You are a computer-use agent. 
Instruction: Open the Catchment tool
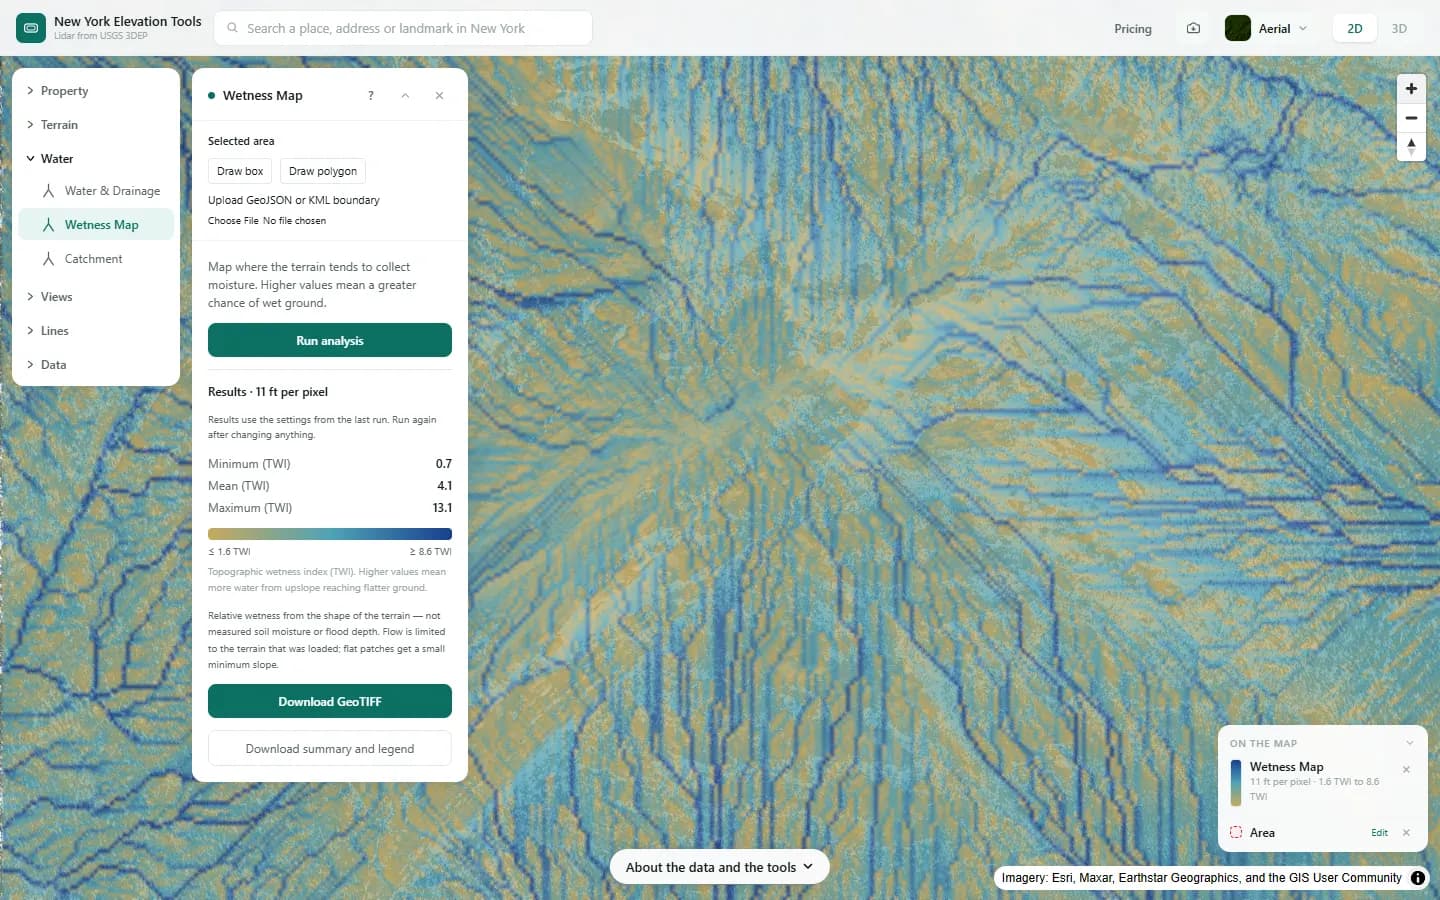(x=96, y=259)
